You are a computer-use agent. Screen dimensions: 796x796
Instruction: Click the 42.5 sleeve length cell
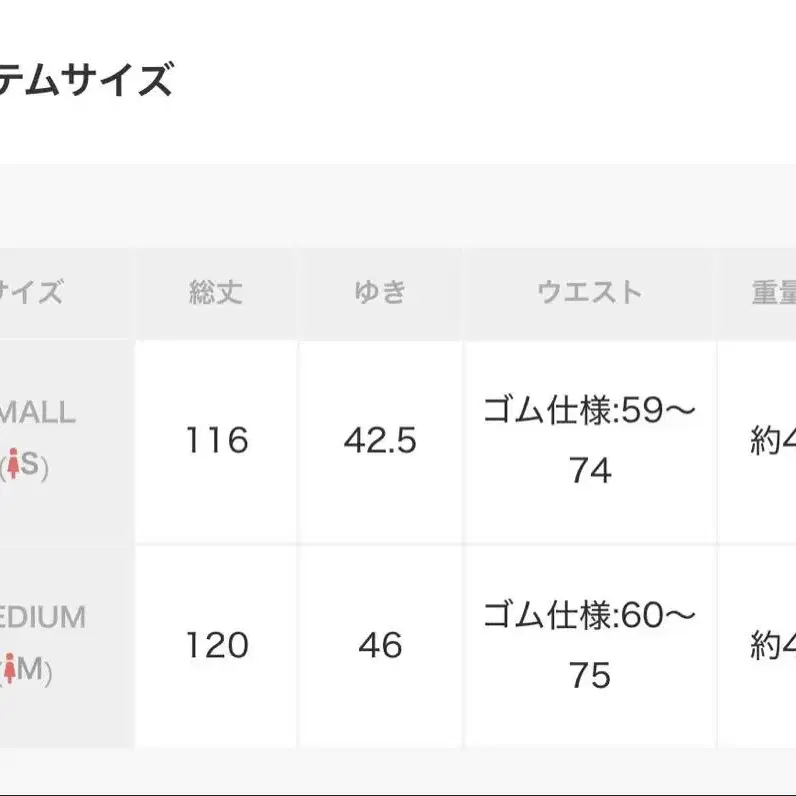[x=380, y=442]
